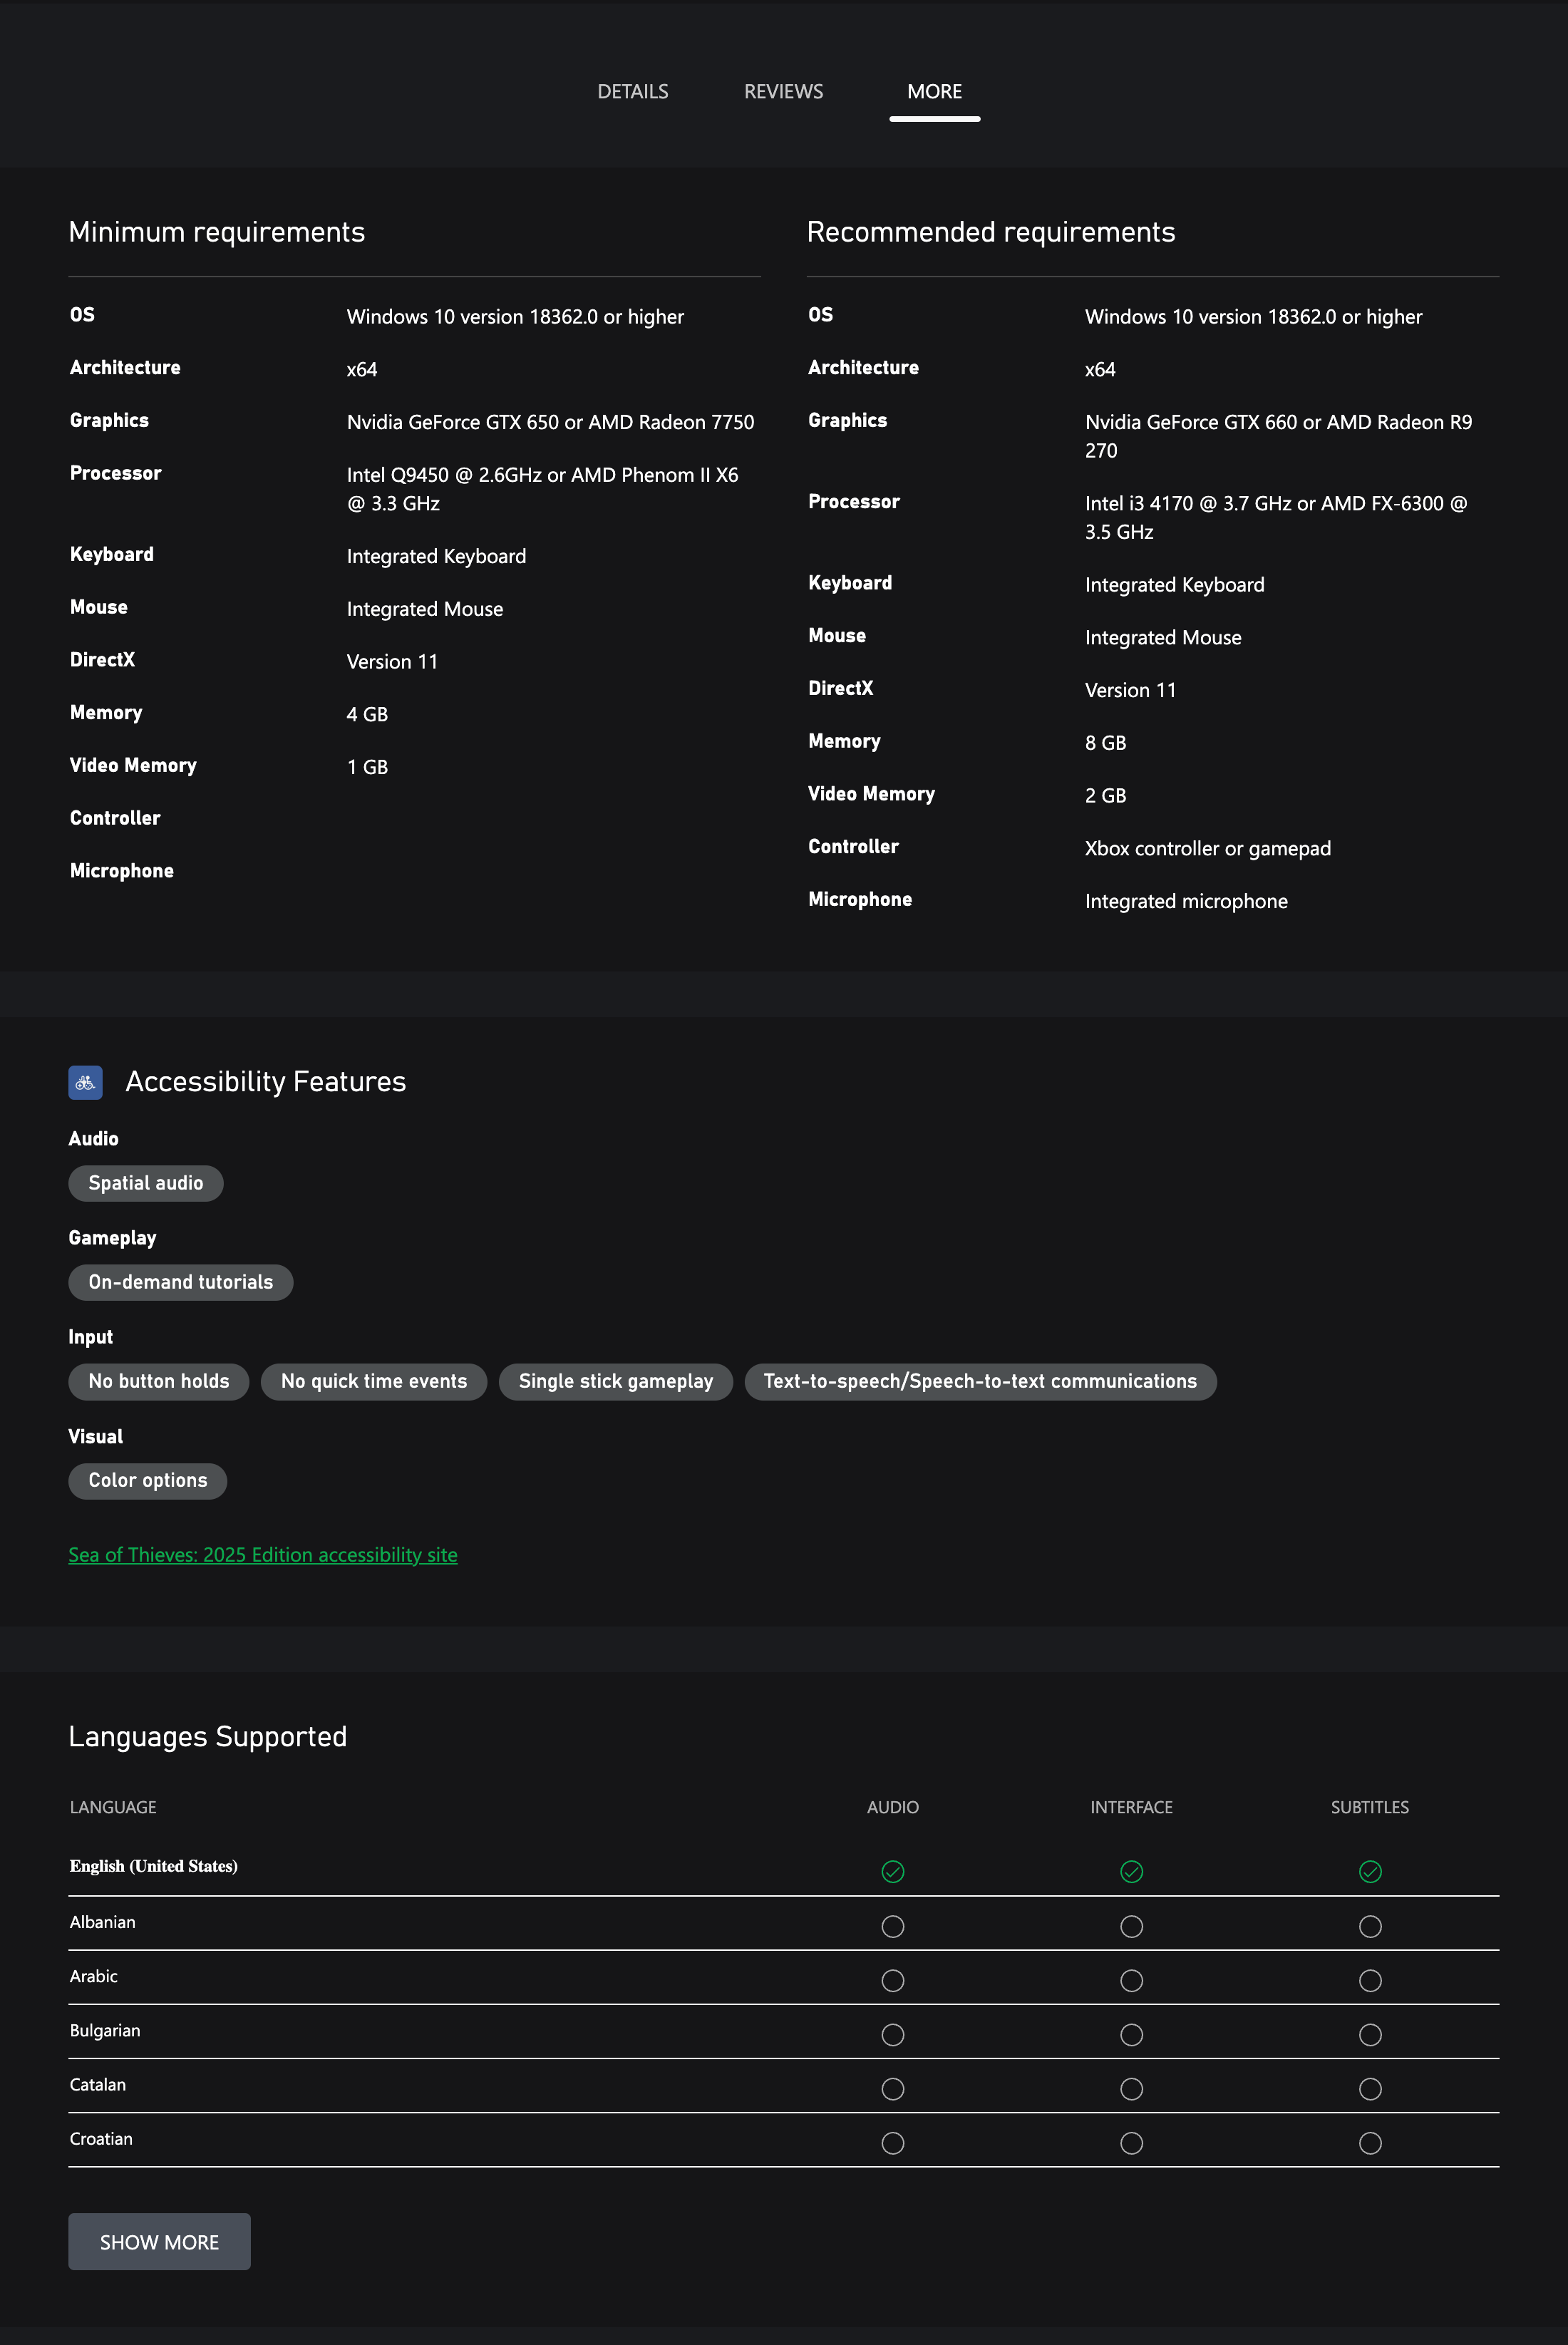Click the Single stick gameplay tag

[615, 1381]
